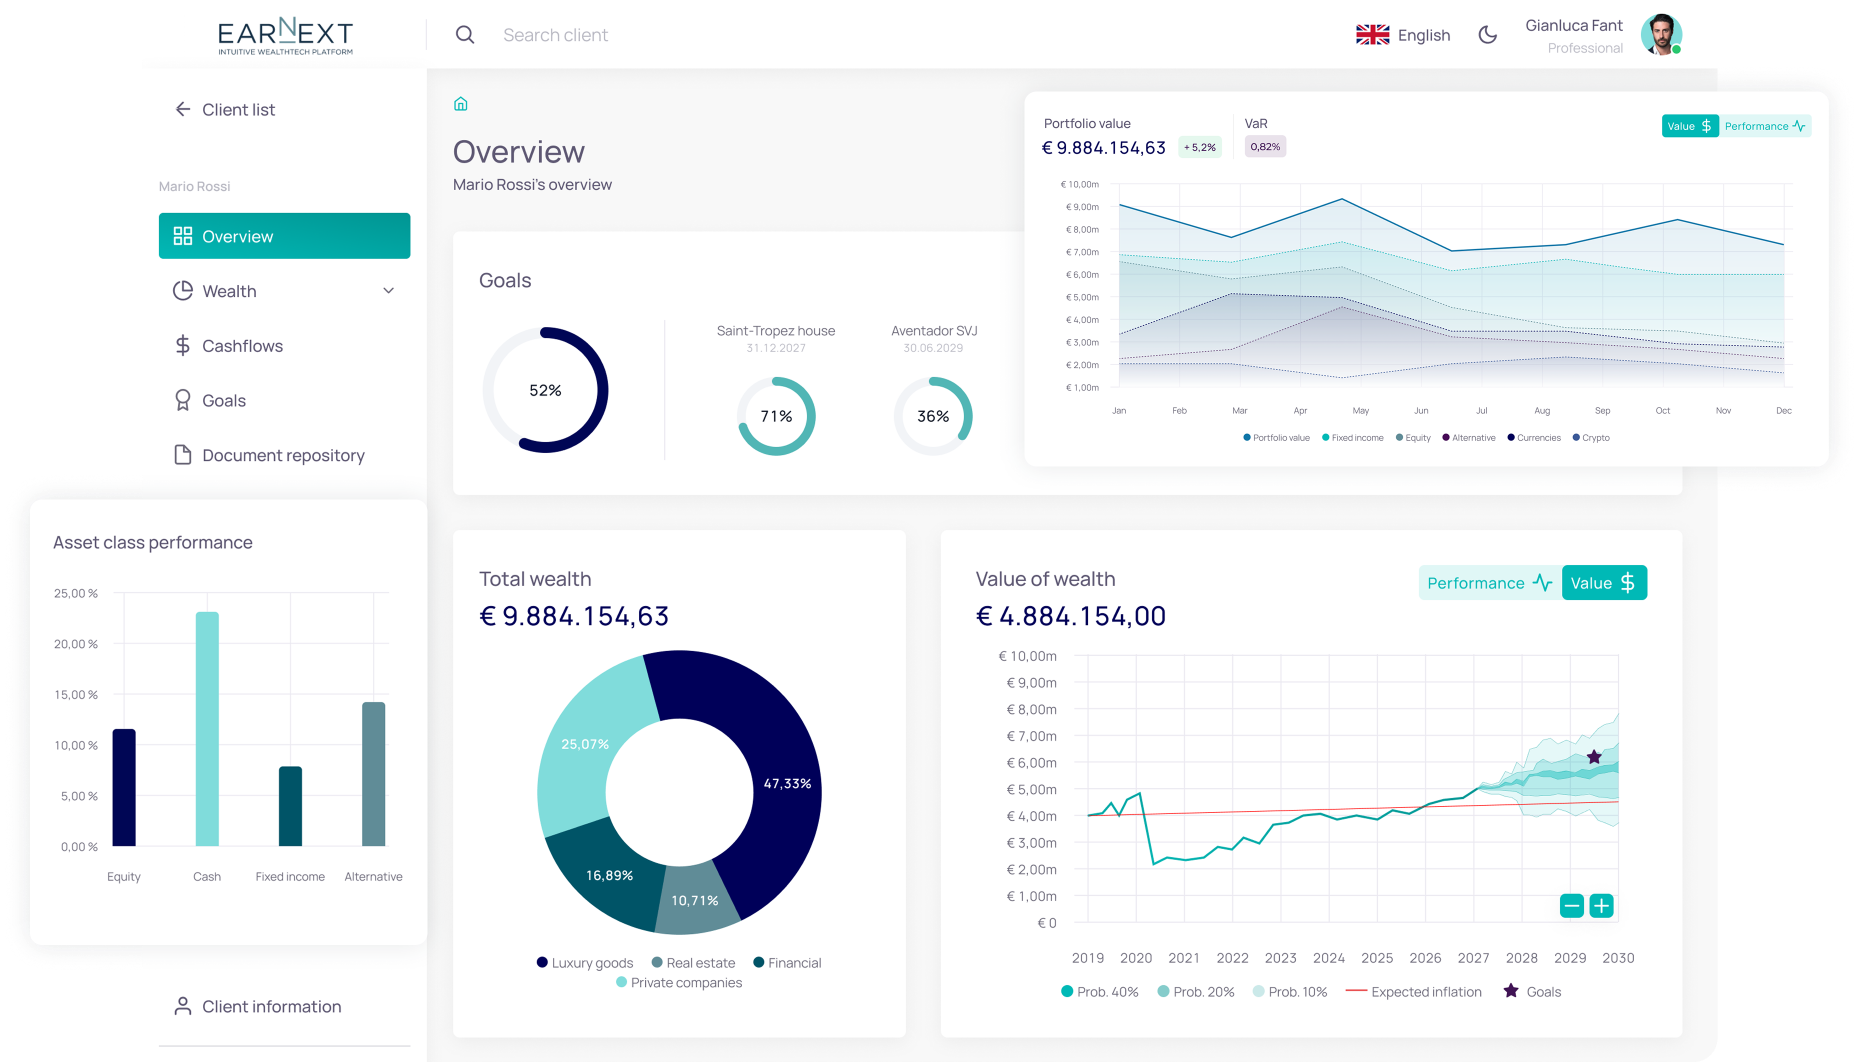Open the Goals sidebar item

[223, 401]
